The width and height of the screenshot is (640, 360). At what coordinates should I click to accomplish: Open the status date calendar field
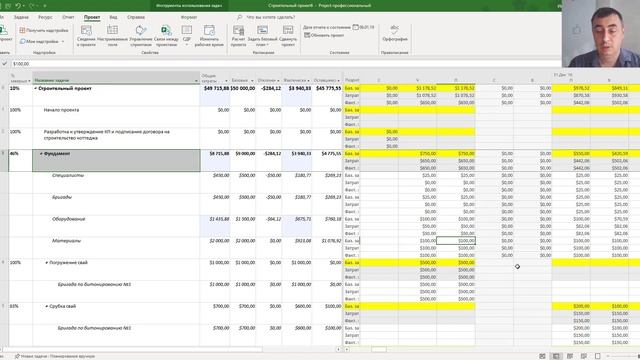pyautogui.click(x=363, y=27)
